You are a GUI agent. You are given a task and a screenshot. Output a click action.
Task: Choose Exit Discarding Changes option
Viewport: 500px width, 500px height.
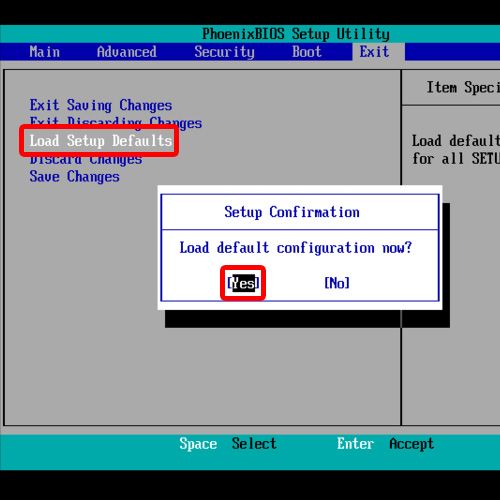[116, 121]
